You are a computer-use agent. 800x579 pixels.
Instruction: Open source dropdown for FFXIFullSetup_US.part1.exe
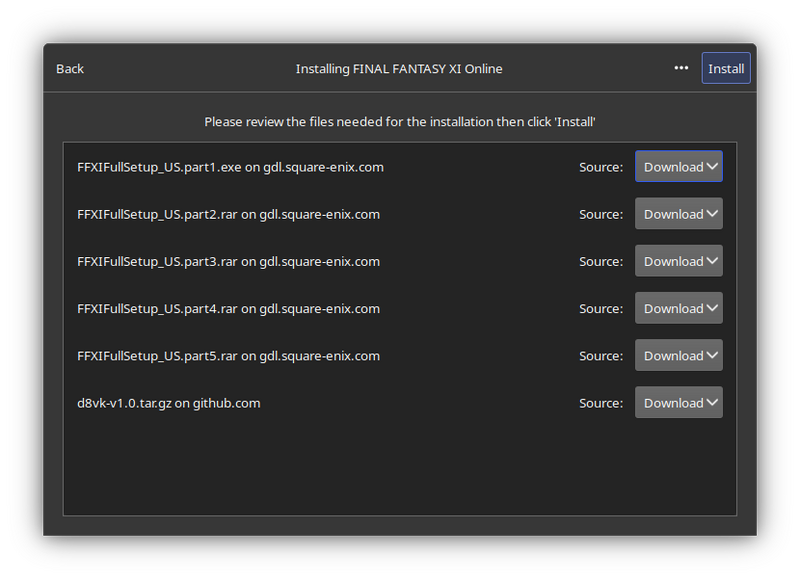(x=679, y=166)
